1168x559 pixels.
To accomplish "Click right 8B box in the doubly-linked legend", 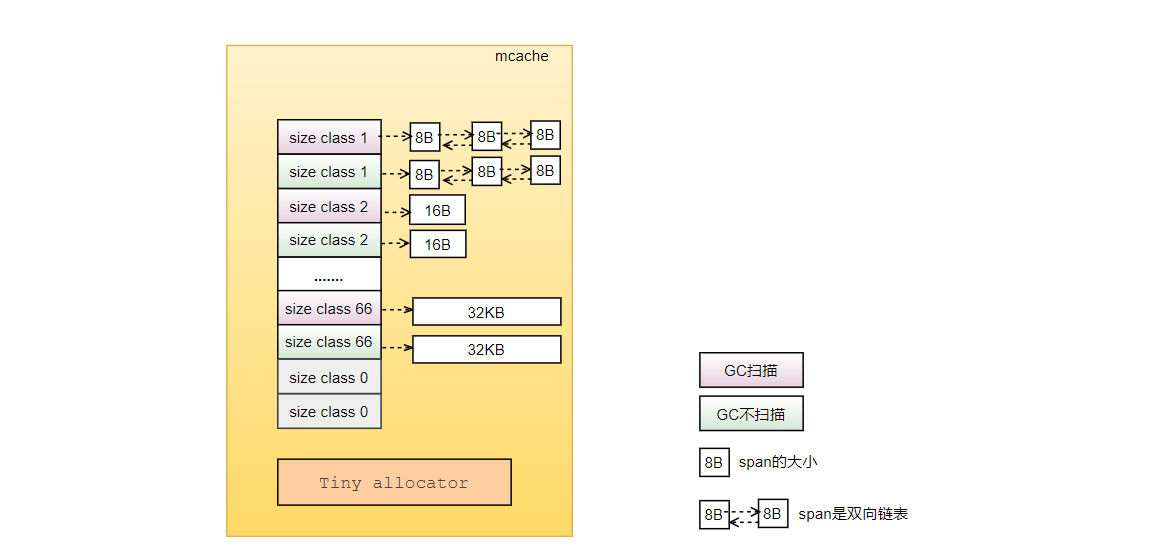I will point(773,514).
